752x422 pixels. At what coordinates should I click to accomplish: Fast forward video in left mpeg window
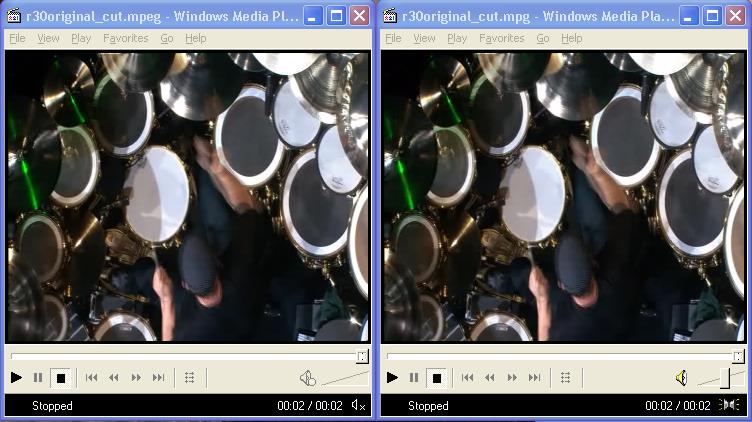point(136,378)
